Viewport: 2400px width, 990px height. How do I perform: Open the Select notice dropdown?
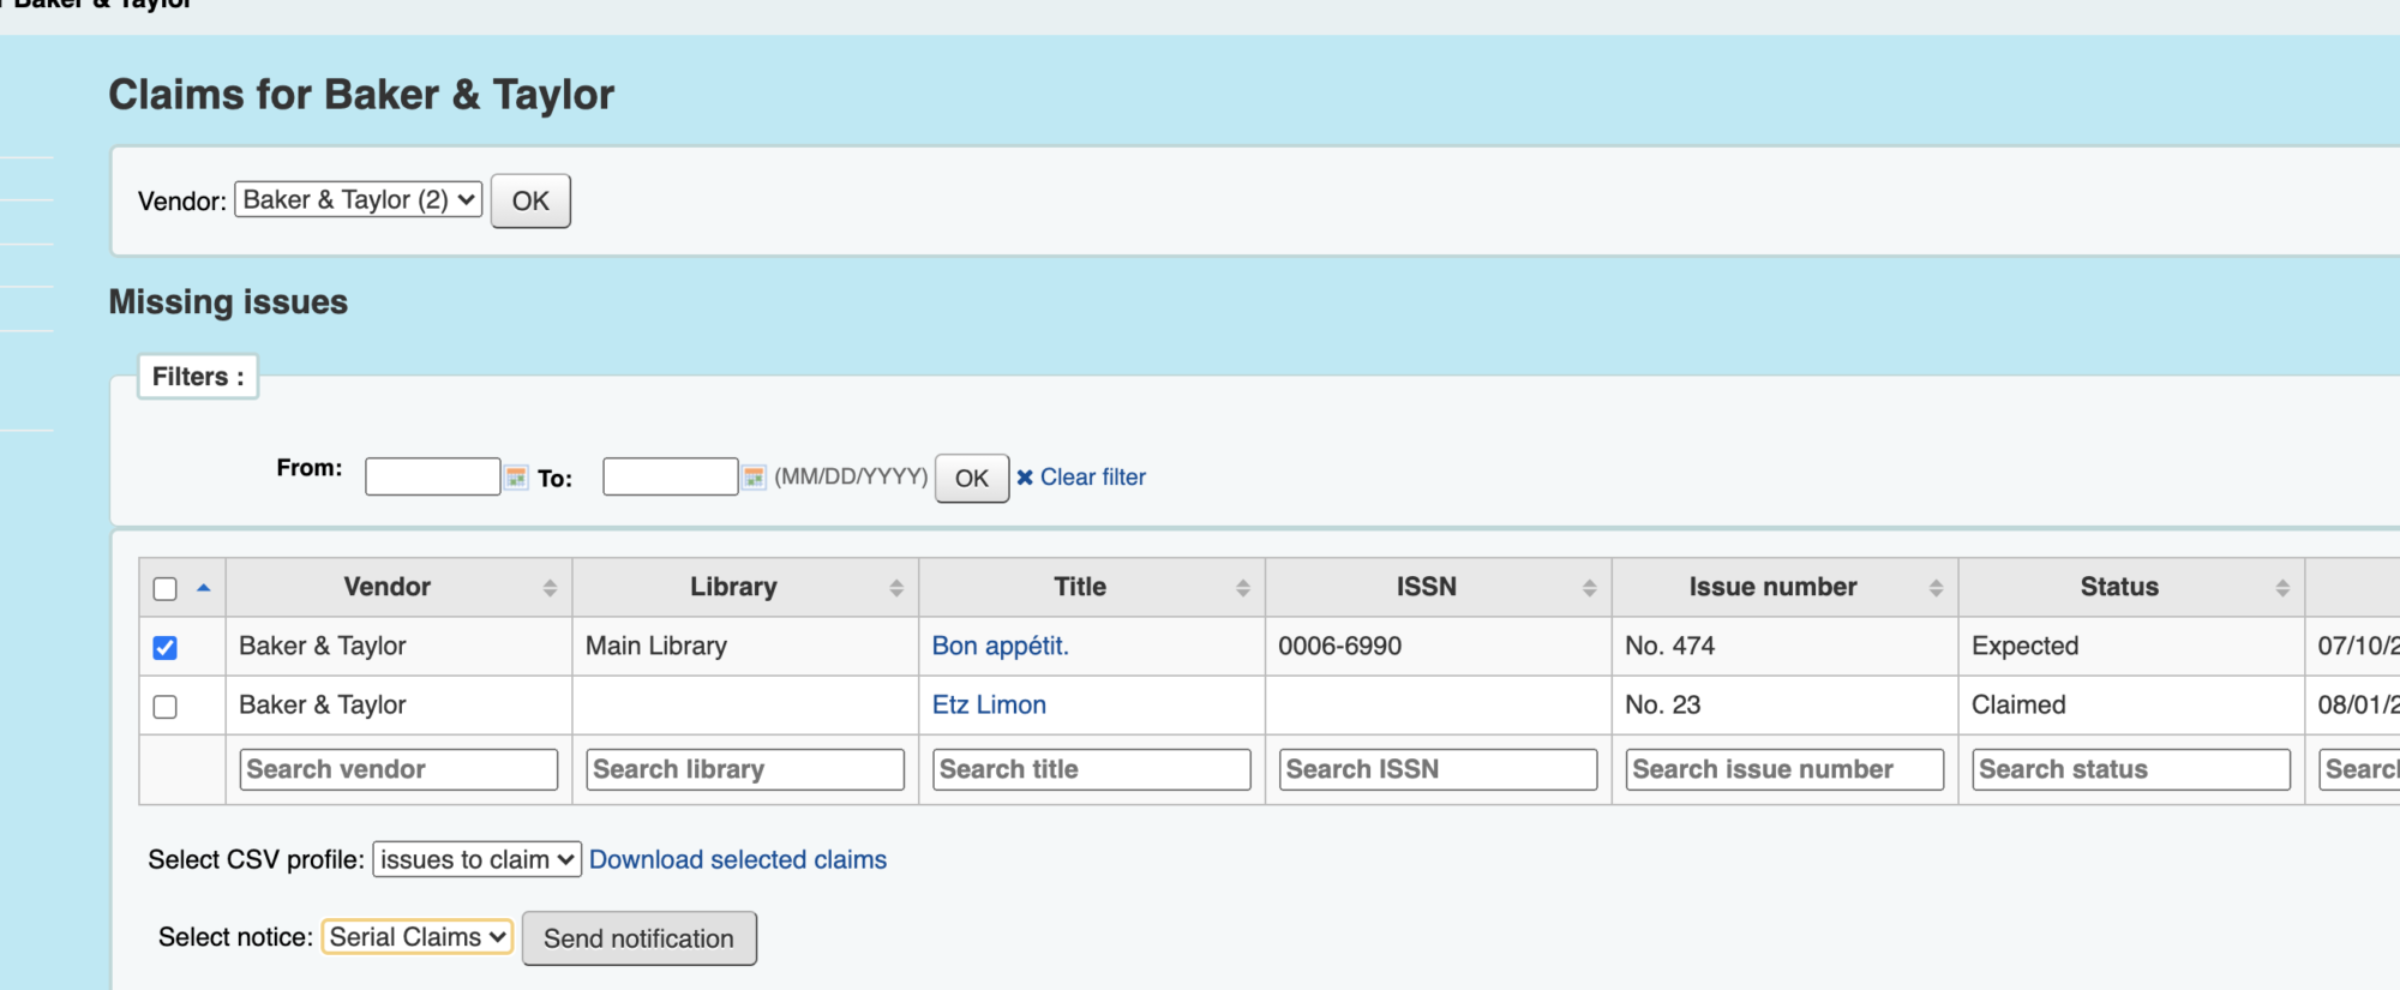pos(417,937)
